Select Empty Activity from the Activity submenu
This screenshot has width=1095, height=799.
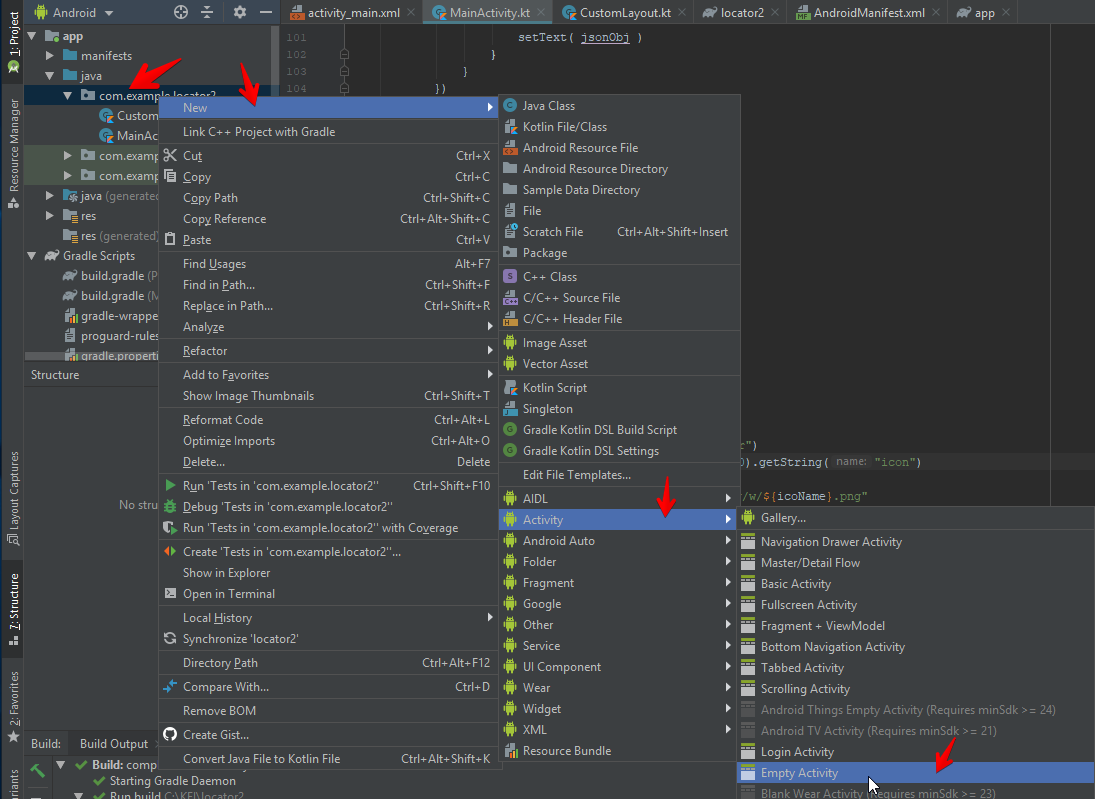point(799,773)
